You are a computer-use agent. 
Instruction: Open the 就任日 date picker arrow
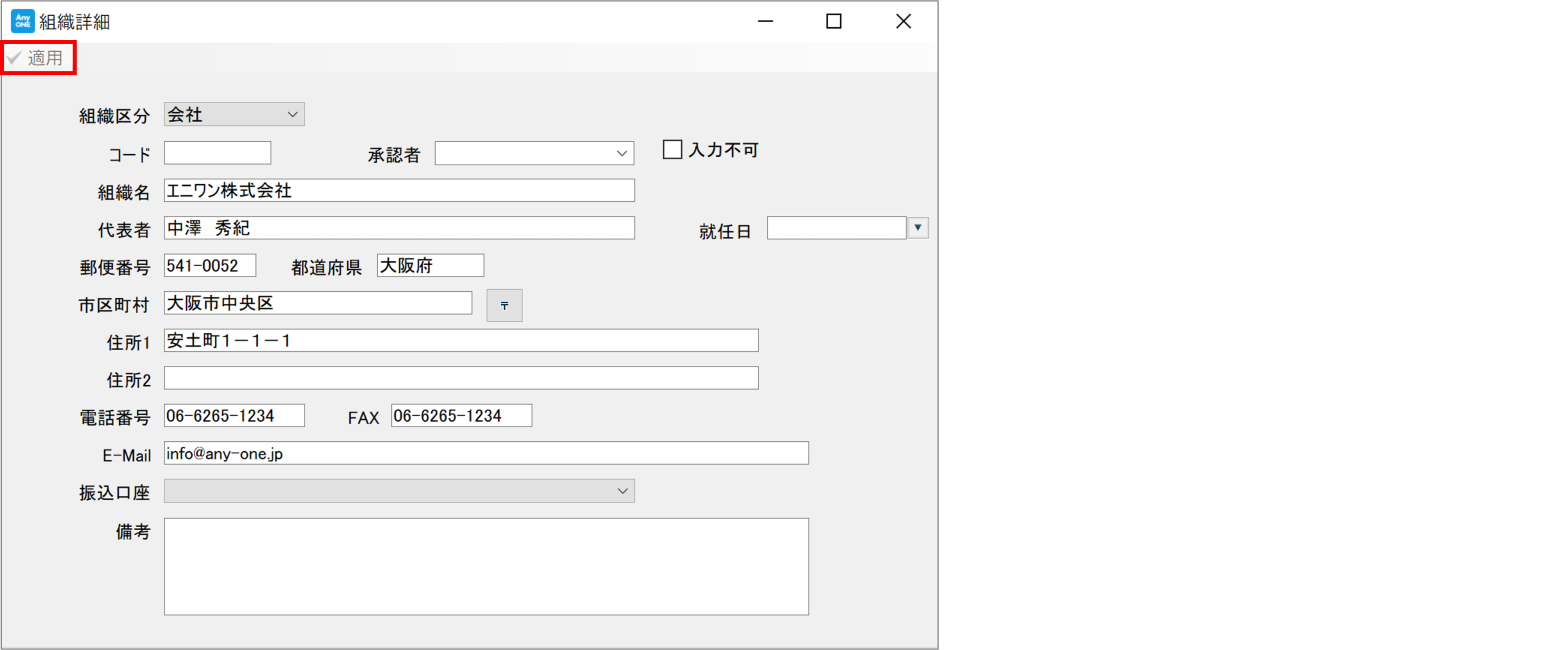(918, 228)
